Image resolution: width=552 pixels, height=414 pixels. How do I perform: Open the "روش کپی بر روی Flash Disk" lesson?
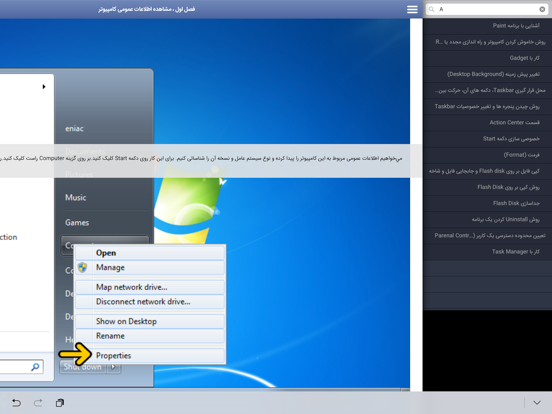pyautogui.click(x=487, y=187)
